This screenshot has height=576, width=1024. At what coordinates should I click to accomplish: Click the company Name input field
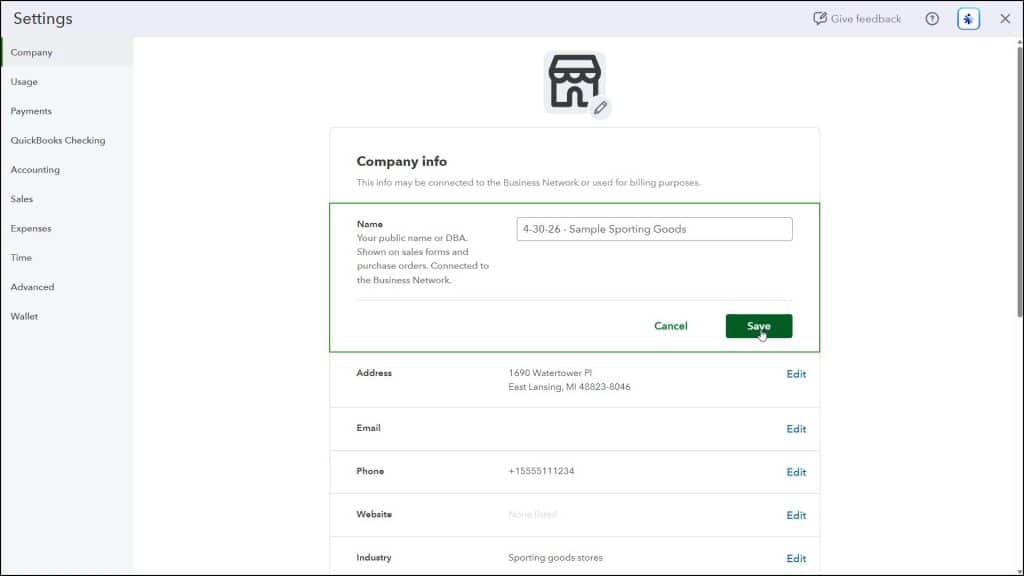click(654, 229)
